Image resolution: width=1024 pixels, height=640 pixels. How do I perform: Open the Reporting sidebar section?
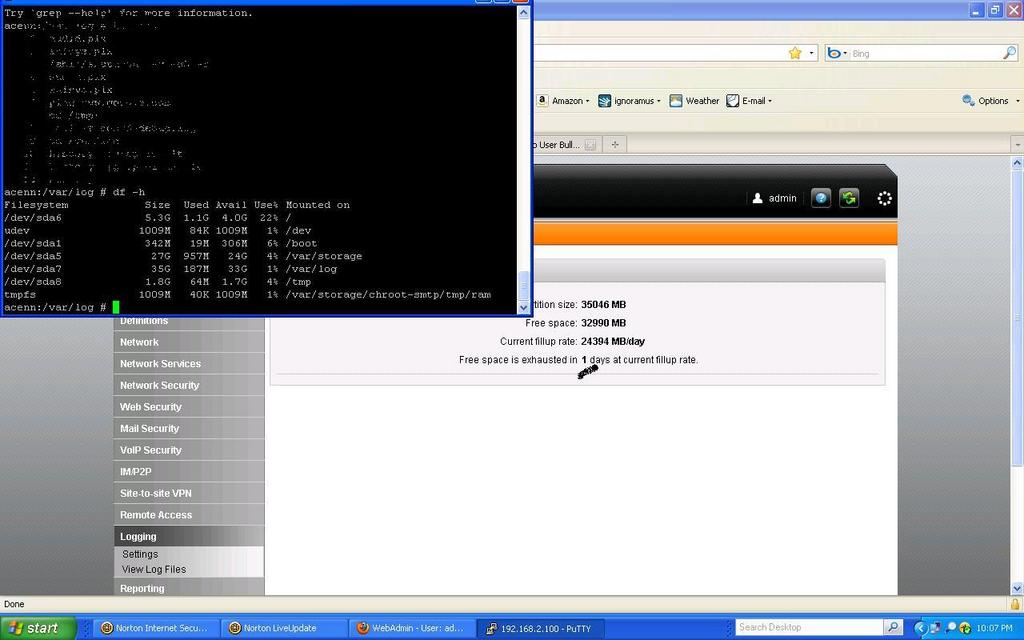click(142, 588)
